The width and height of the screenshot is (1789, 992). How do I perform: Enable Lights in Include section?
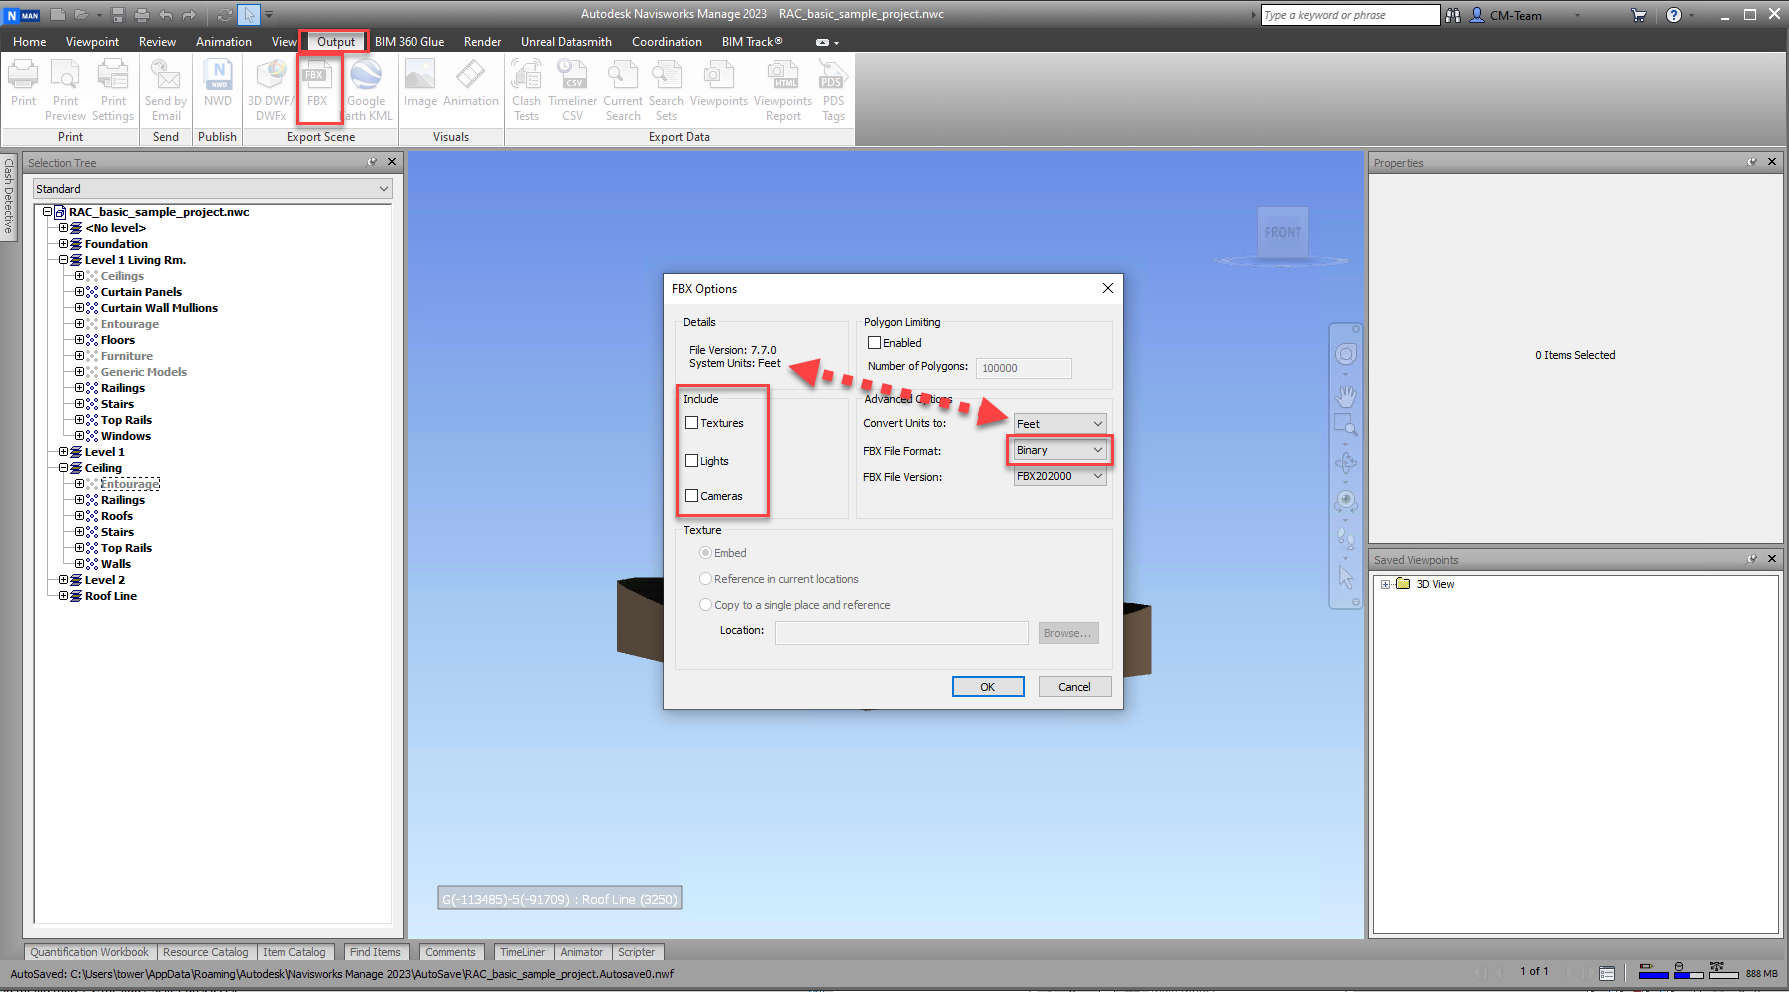691,461
